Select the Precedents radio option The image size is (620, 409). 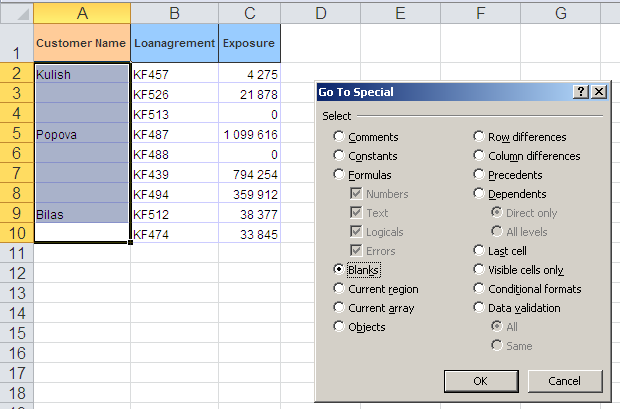tap(480, 175)
